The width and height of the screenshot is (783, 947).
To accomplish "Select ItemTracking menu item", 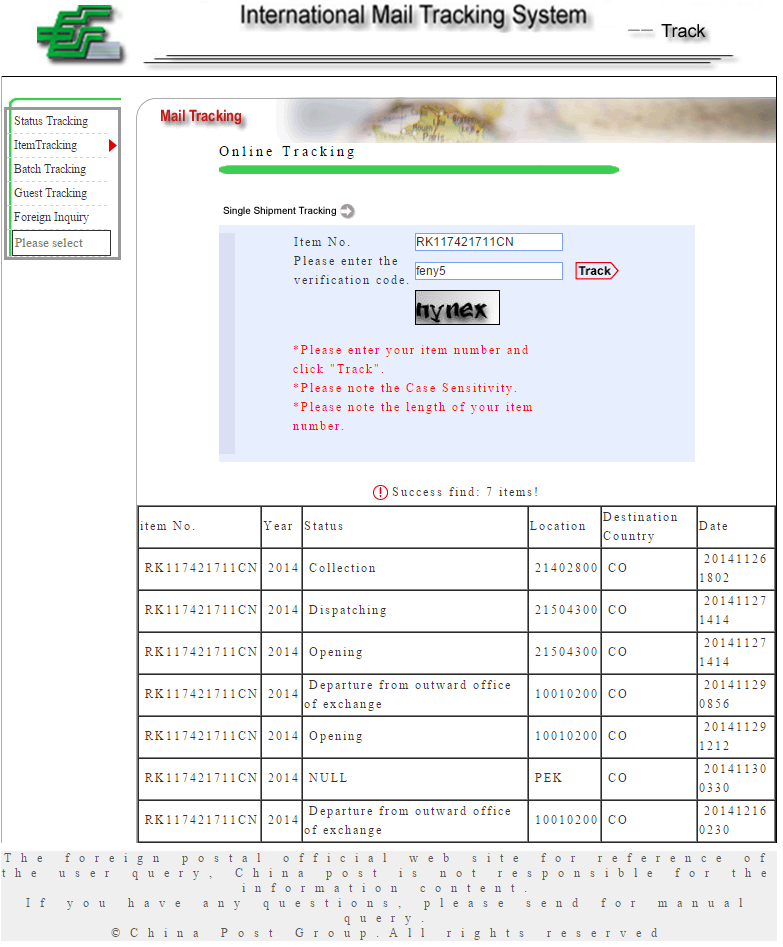I will [x=46, y=145].
